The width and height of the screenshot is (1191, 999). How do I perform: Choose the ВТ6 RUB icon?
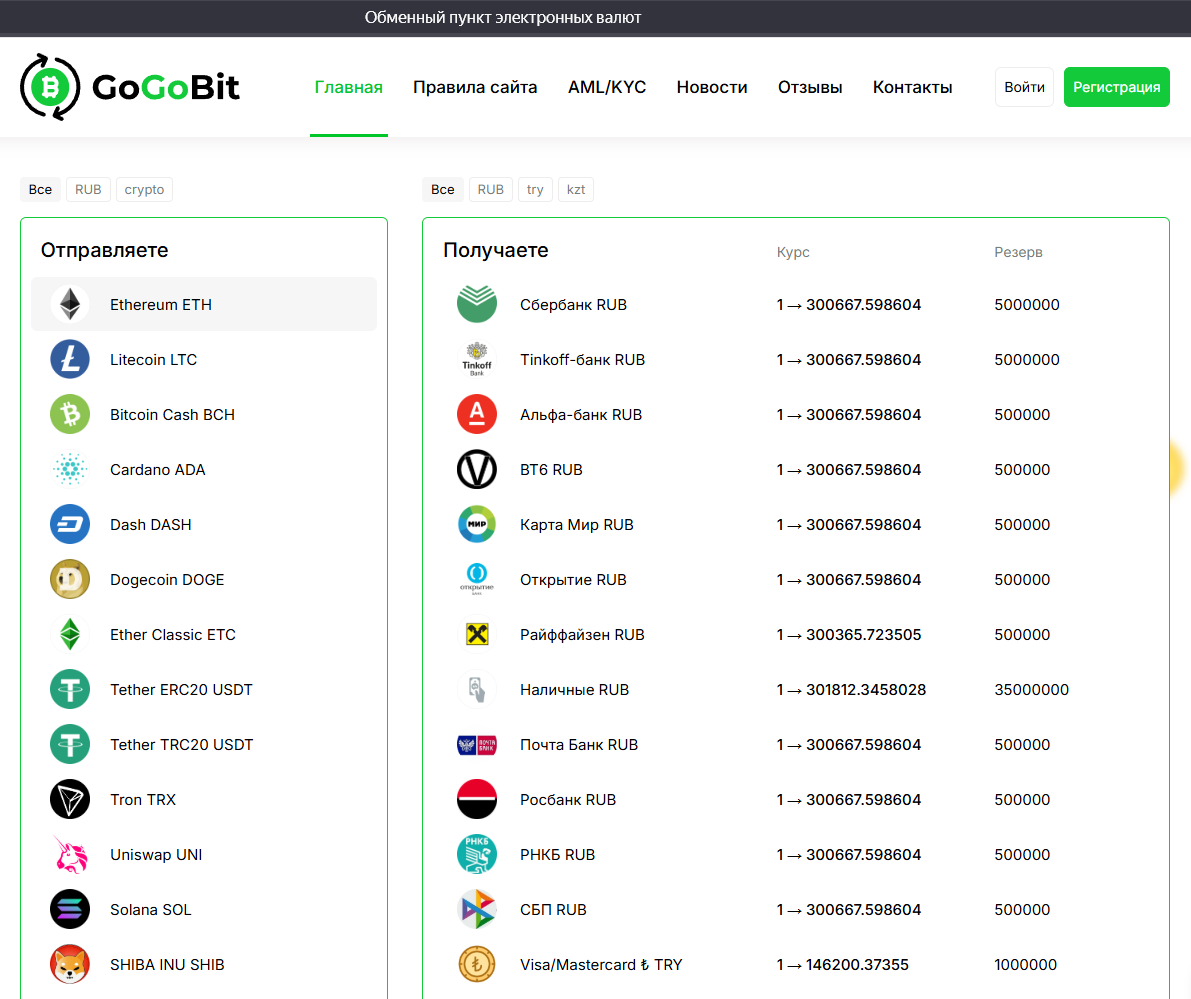click(x=477, y=469)
